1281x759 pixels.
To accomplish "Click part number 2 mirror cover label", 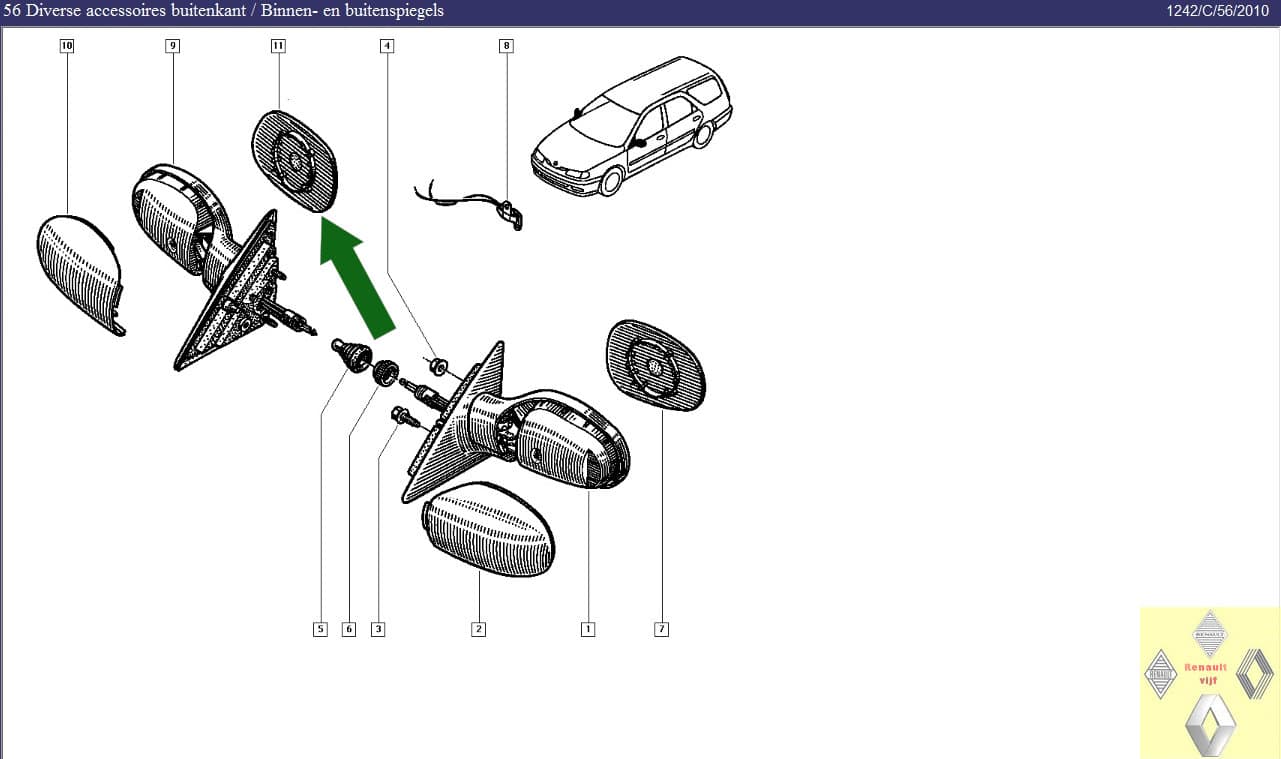I will pyautogui.click(x=479, y=629).
